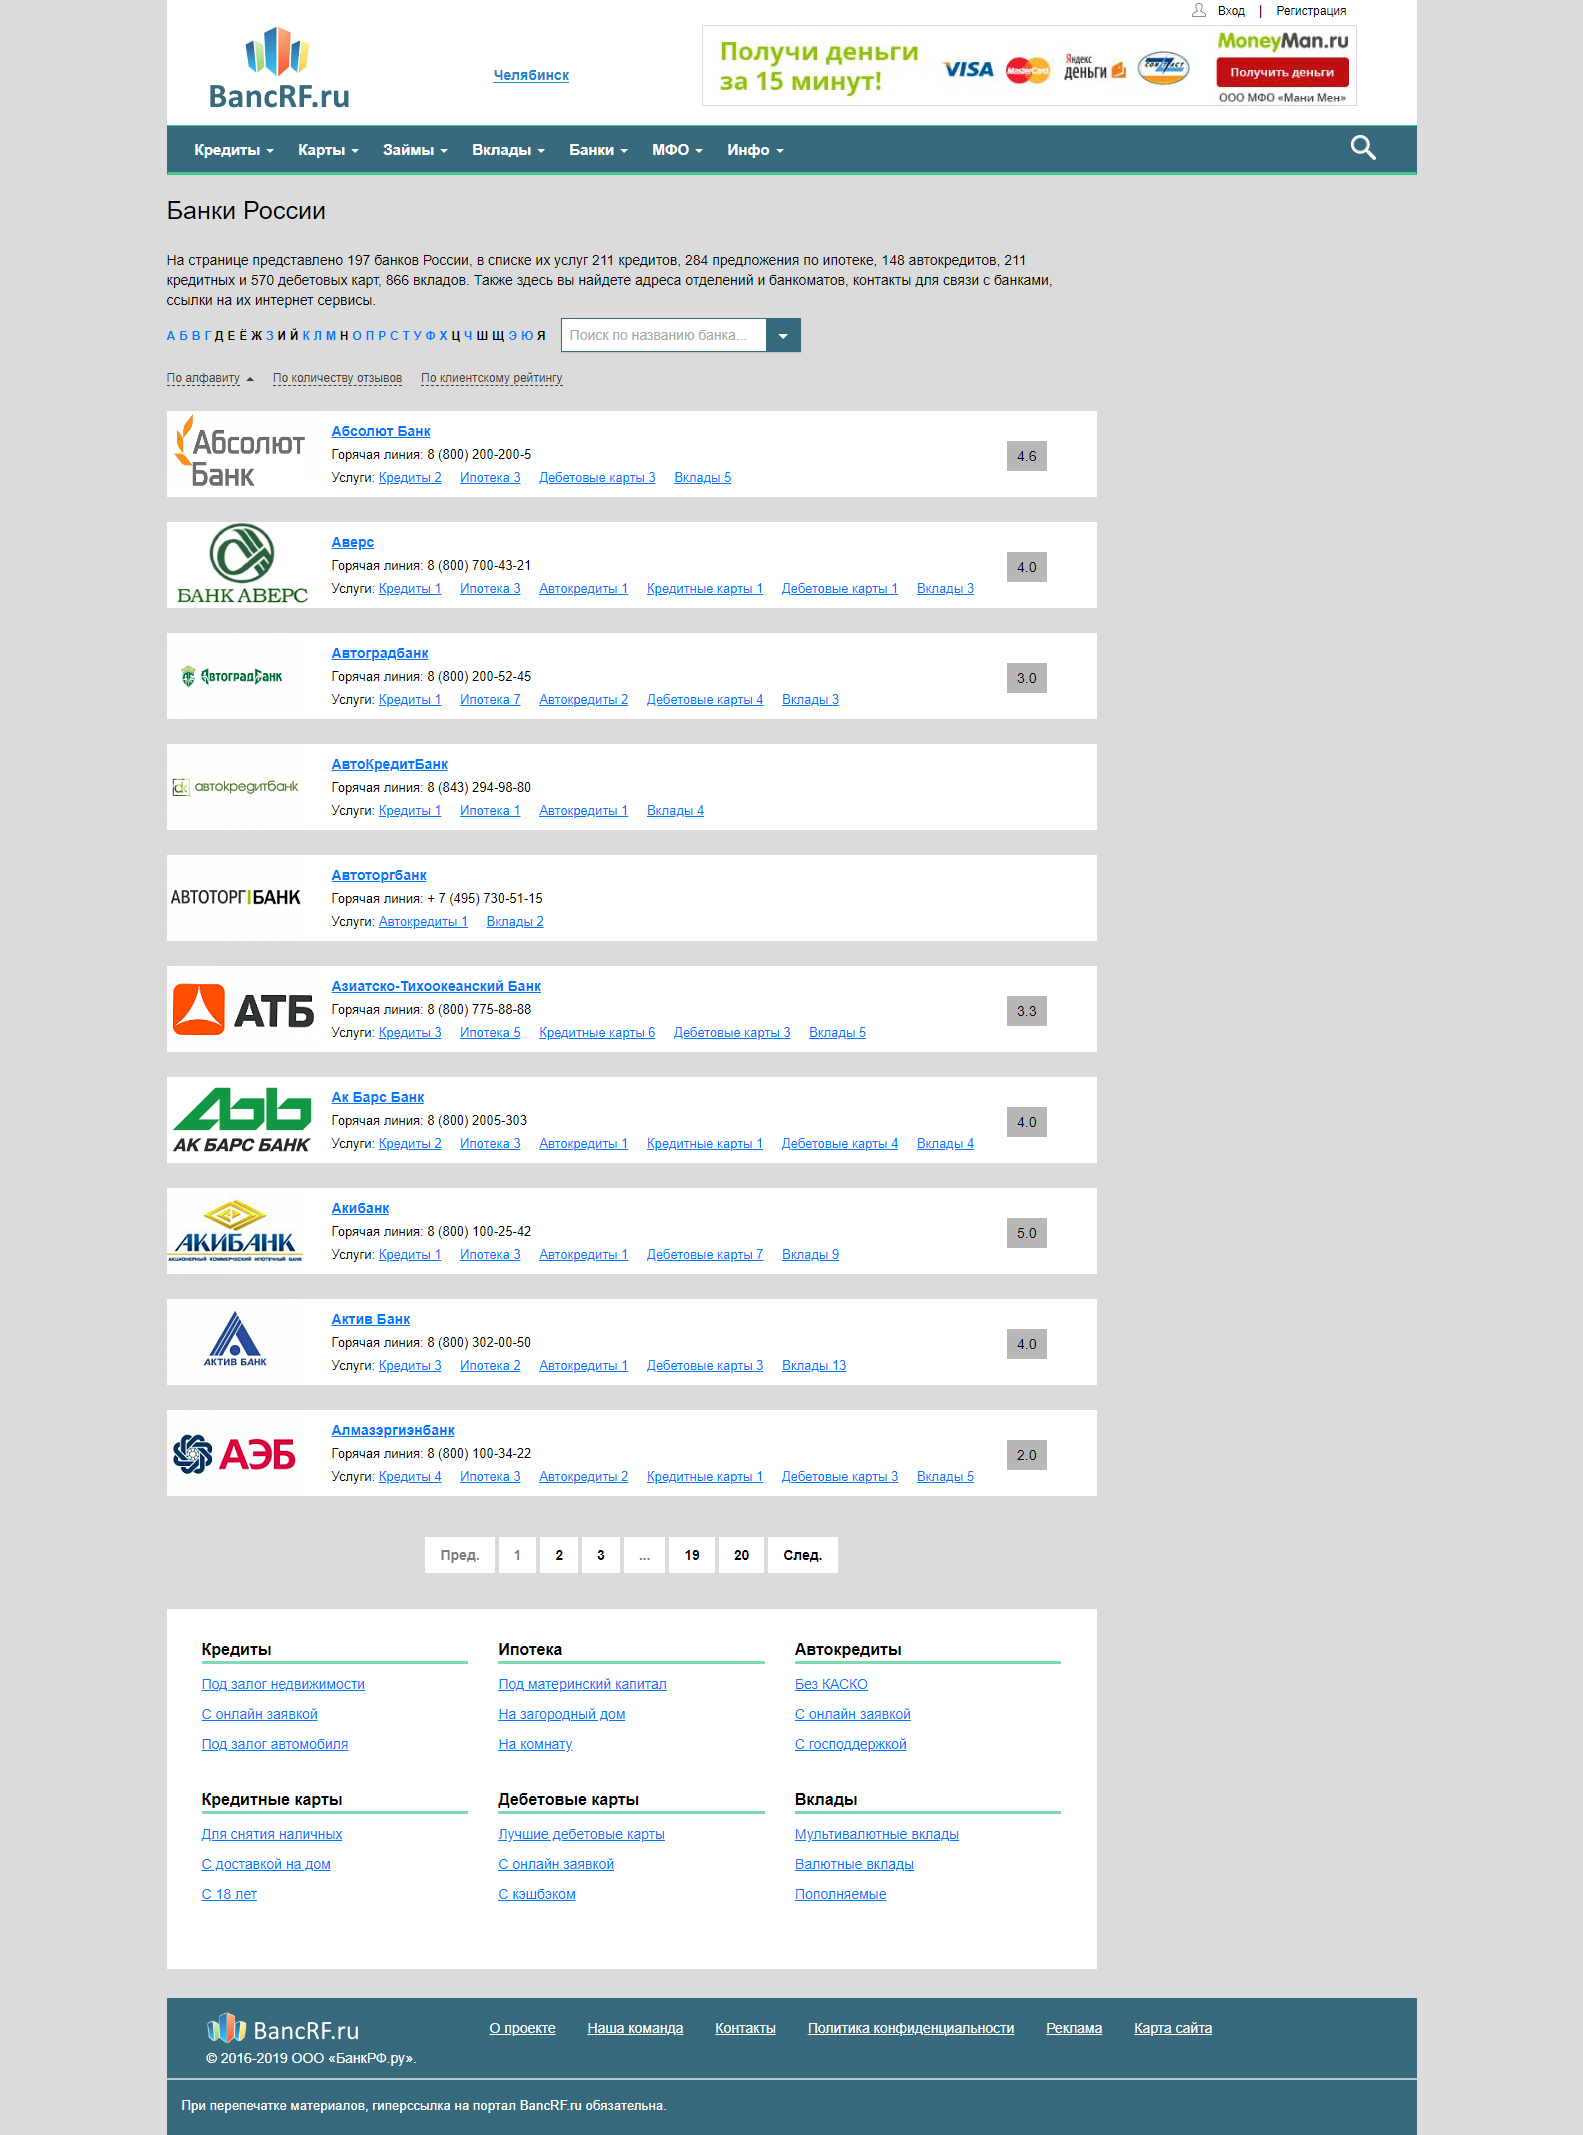The width and height of the screenshot is (1583, 2135).
Task: Open Алмазэргиэнбанк title link
Action: coord(393,1430)
